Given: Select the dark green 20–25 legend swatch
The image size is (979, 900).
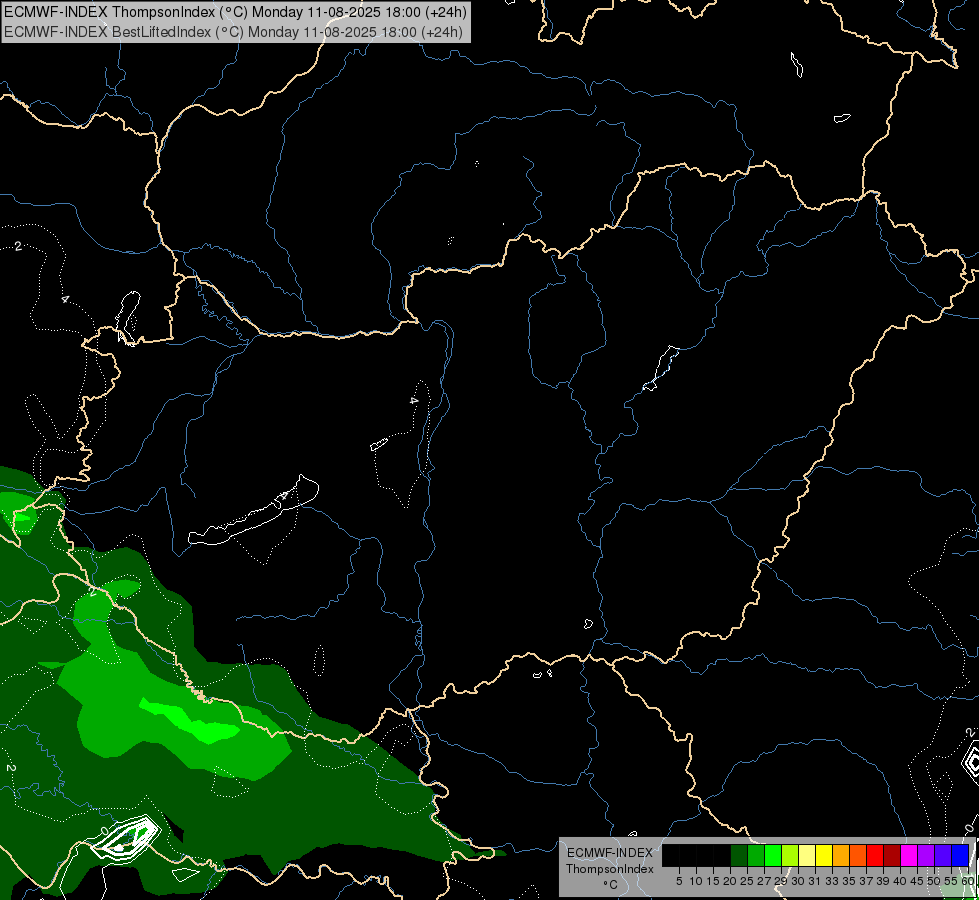Looking at the screenshot, I should (x=739, y=855).
